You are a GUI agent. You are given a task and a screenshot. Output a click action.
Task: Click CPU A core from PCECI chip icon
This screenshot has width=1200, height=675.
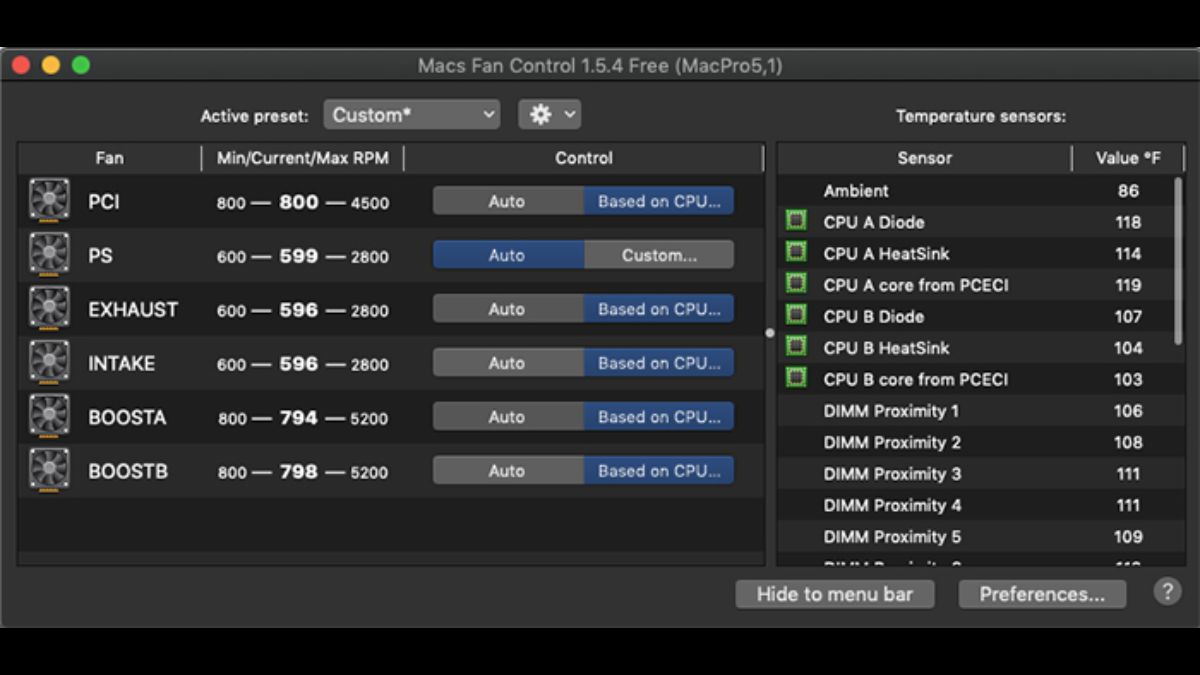[796, 284]
